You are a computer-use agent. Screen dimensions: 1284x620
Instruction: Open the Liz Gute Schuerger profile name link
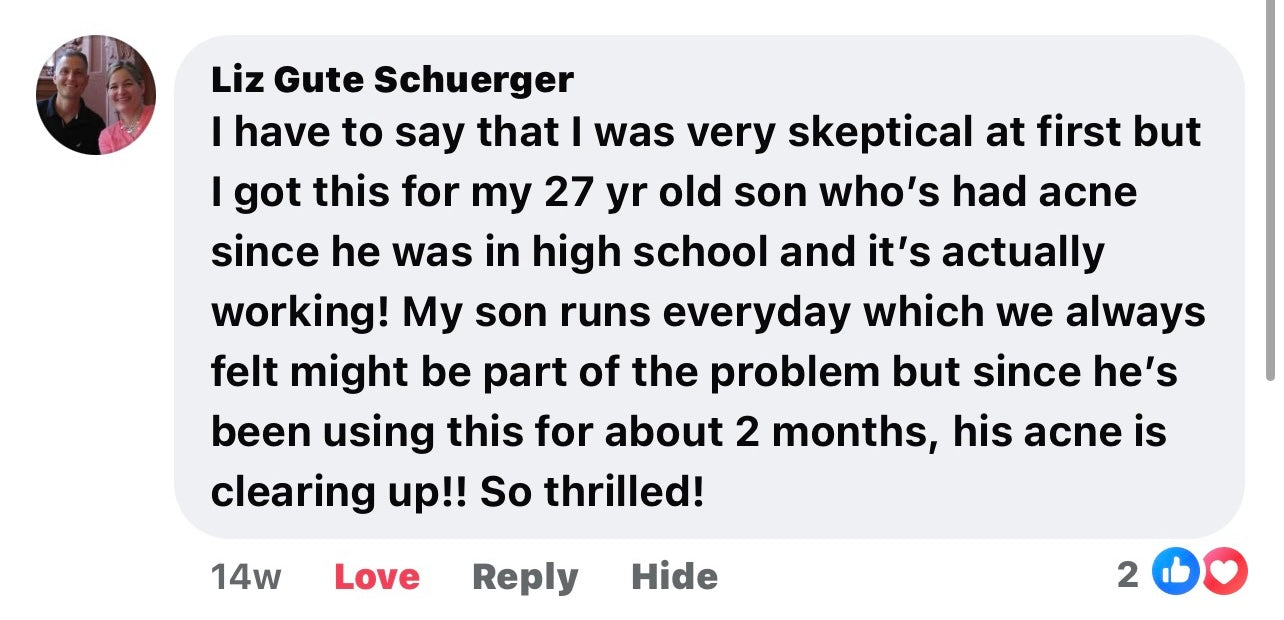click(x=392, y=79)
